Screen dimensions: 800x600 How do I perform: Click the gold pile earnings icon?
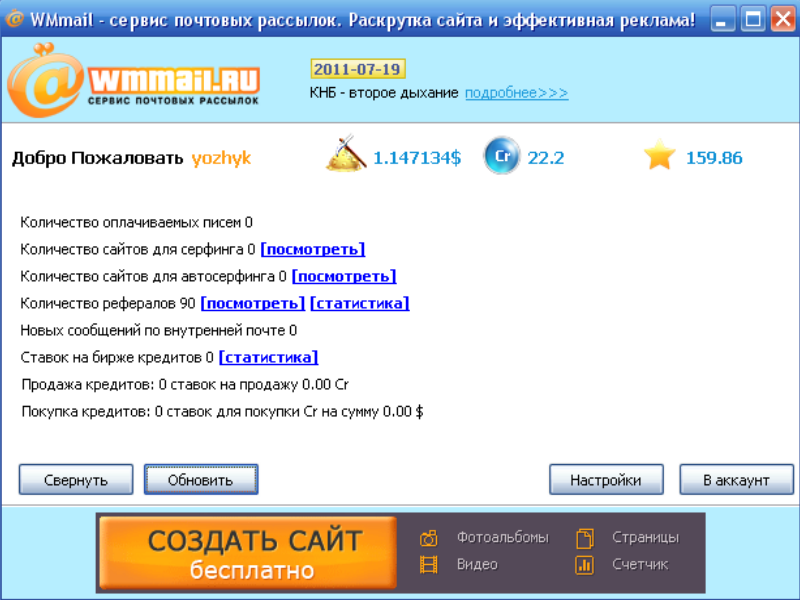pos(346,153)
